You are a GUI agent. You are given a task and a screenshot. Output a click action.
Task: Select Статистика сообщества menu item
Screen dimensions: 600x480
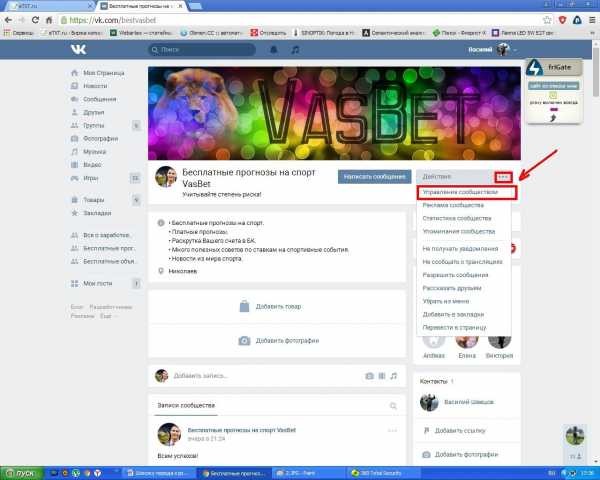[x=457, y=218]
